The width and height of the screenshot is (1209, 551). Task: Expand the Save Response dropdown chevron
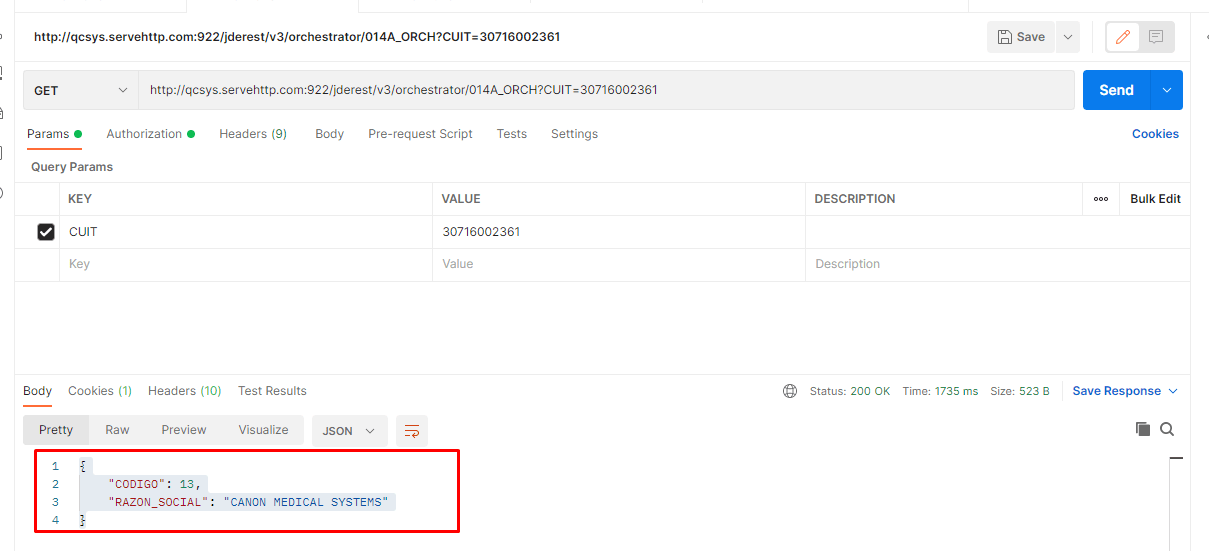tap(1173, 391)
